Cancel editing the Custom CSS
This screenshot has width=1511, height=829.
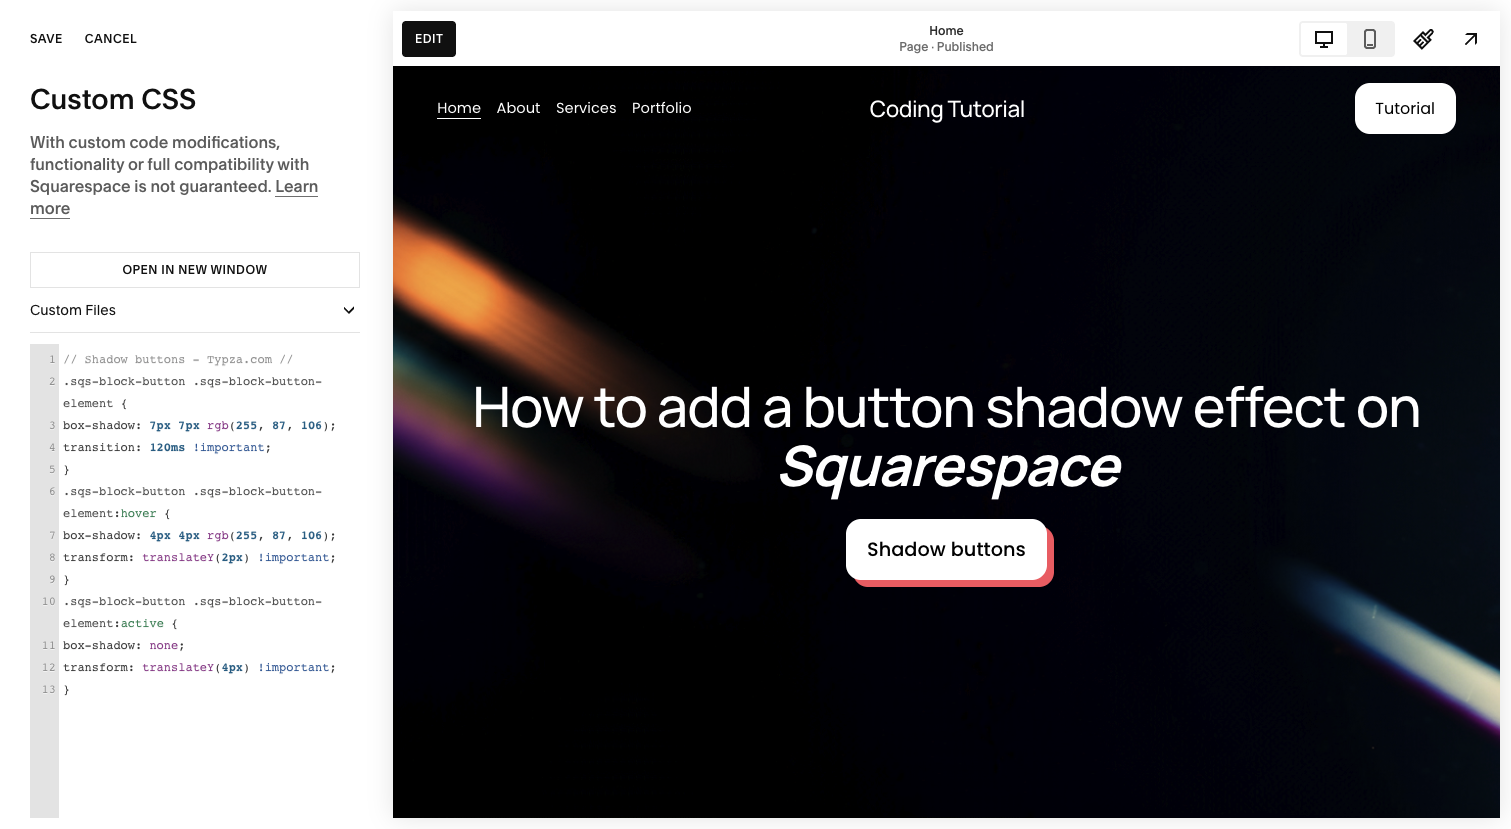[x=110, y=38]
